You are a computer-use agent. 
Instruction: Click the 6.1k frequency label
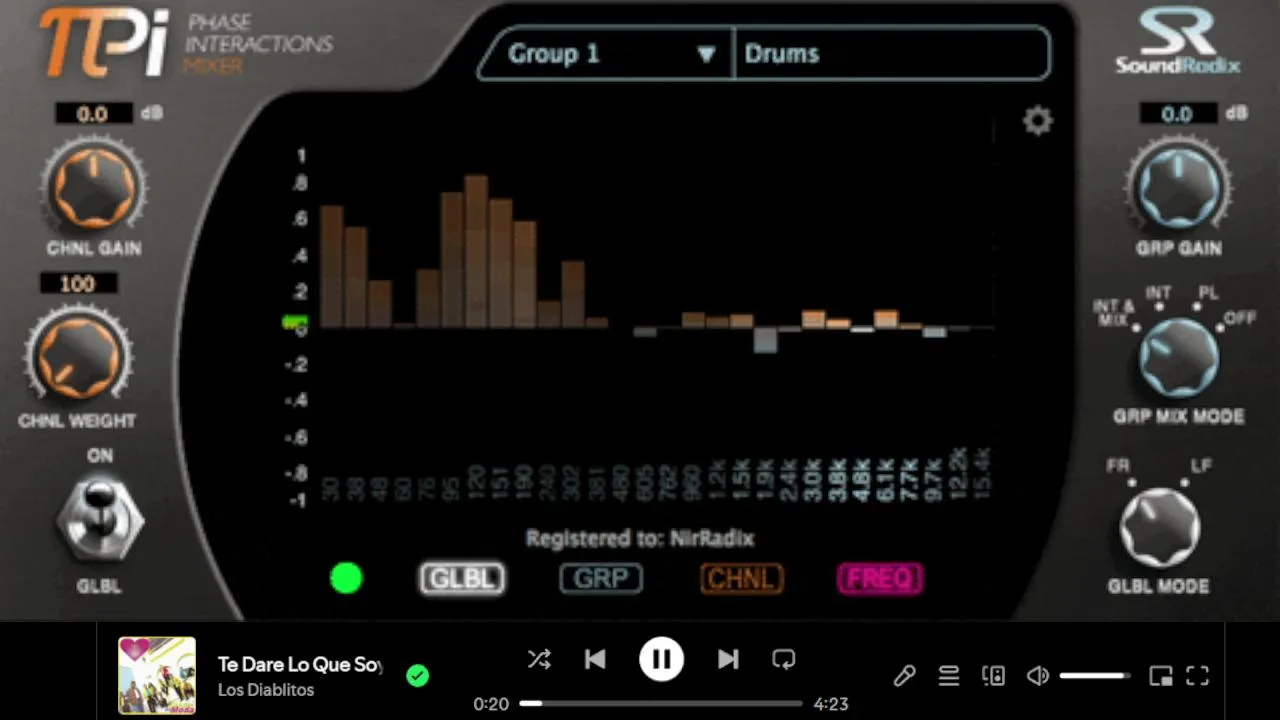886,479
